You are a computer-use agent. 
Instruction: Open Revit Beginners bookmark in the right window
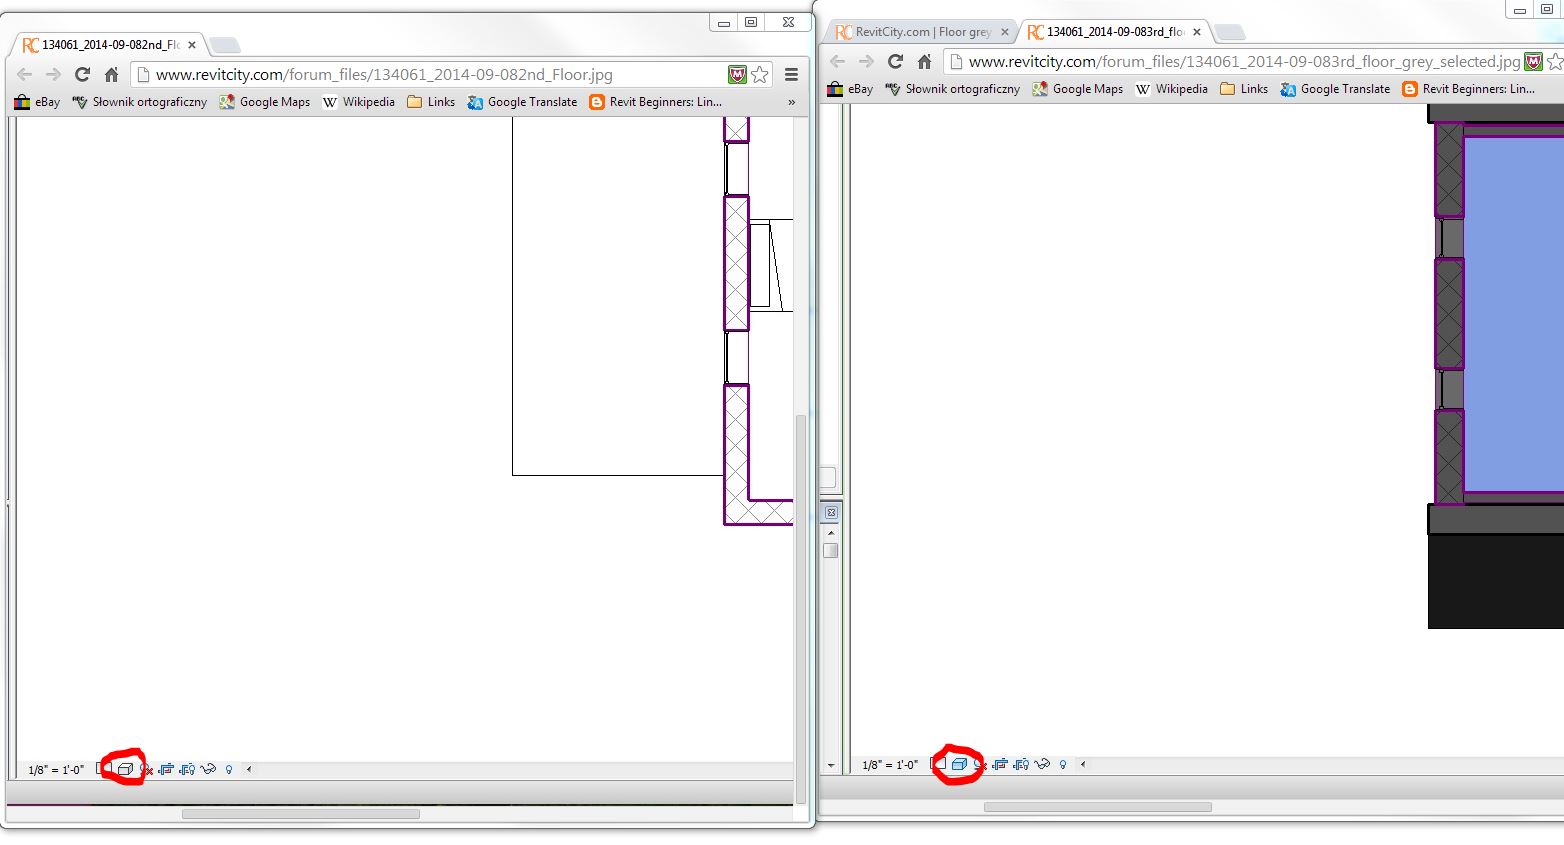1468,89
